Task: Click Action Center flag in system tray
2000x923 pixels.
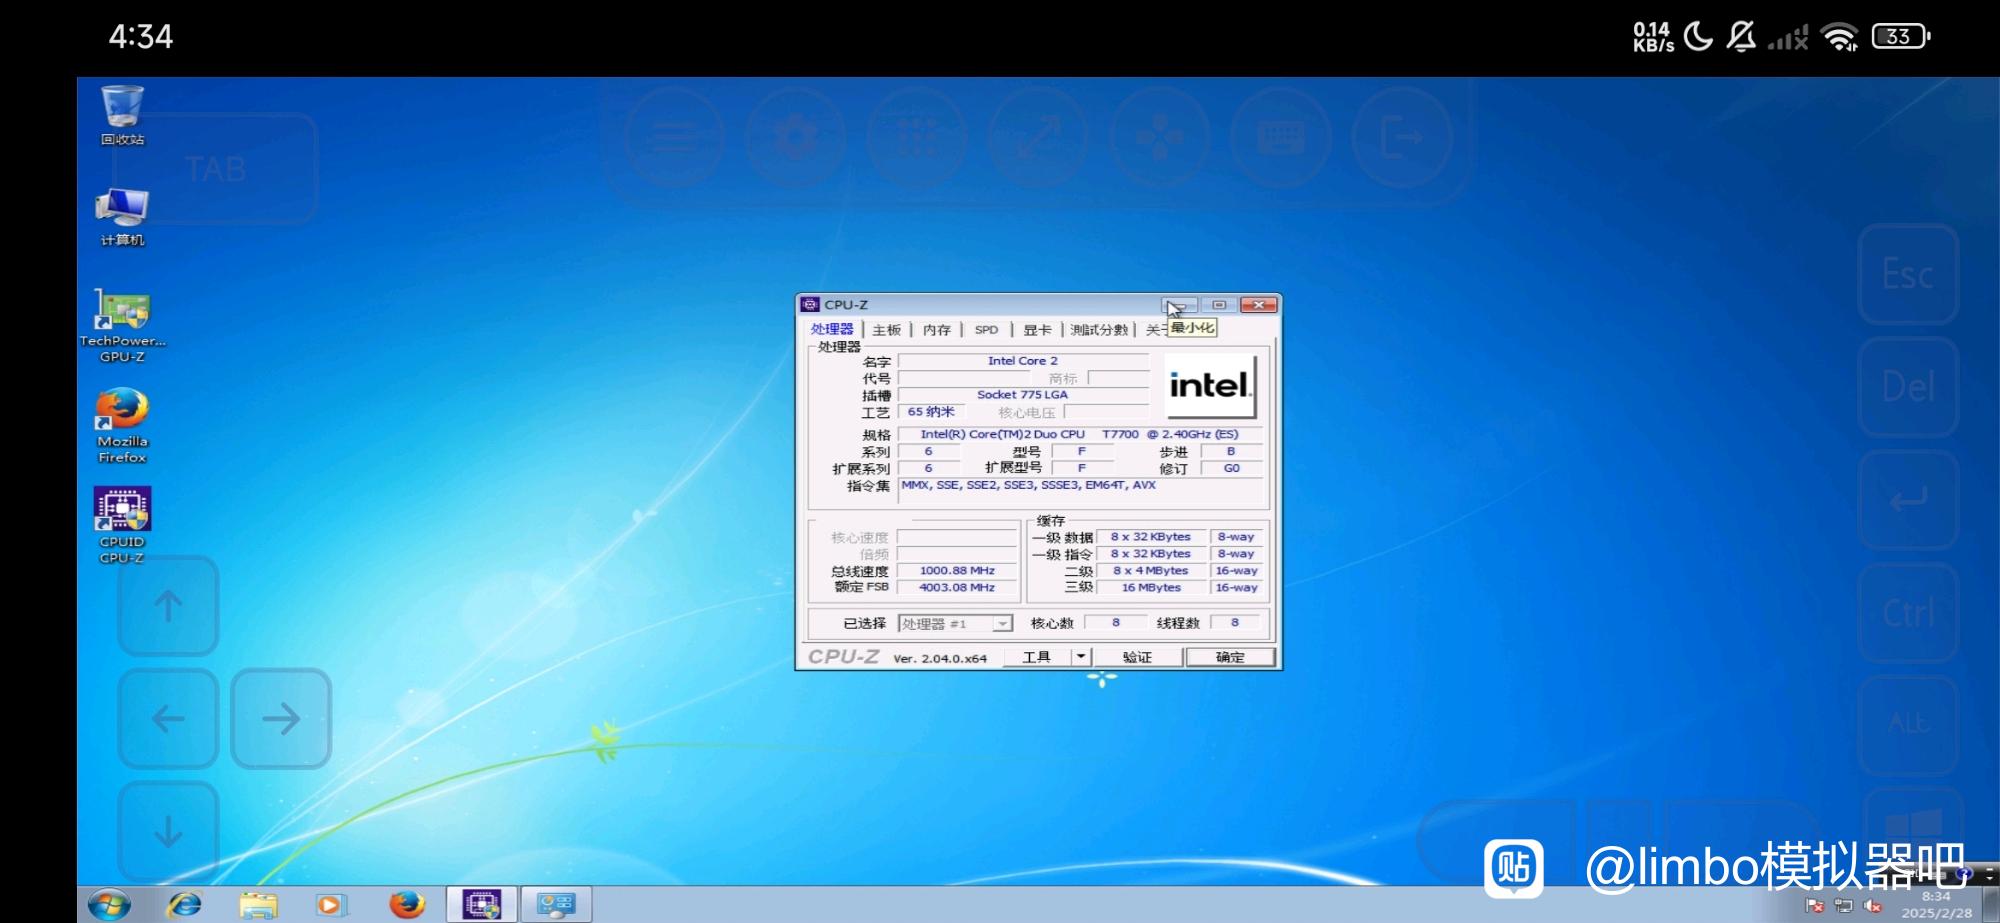Action: pyautogui.click(x=1814, y=906)
